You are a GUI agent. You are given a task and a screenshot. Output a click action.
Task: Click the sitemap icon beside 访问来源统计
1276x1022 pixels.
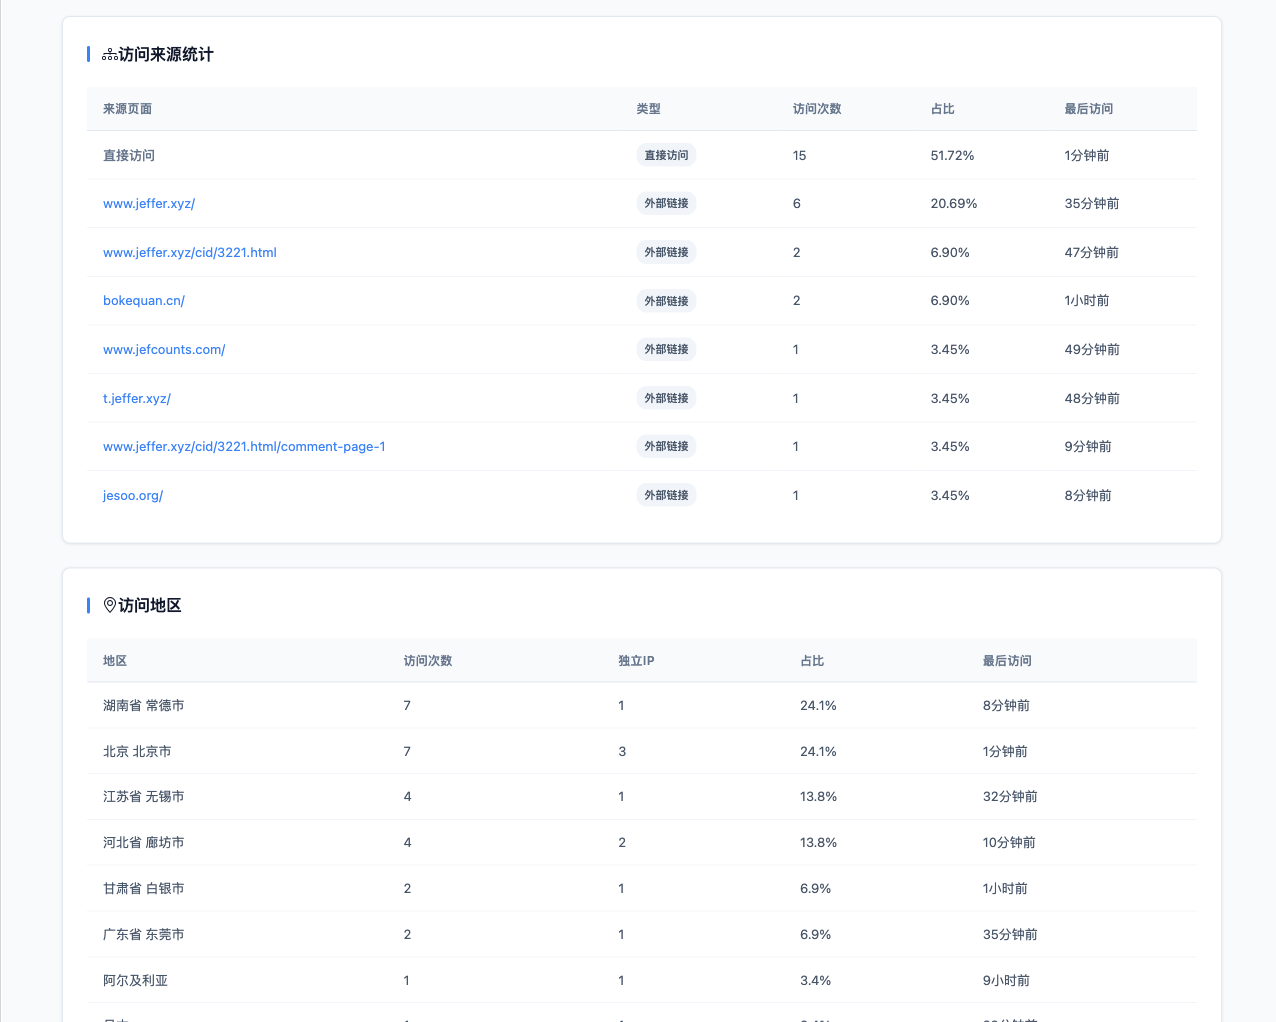tap(110, 55)
